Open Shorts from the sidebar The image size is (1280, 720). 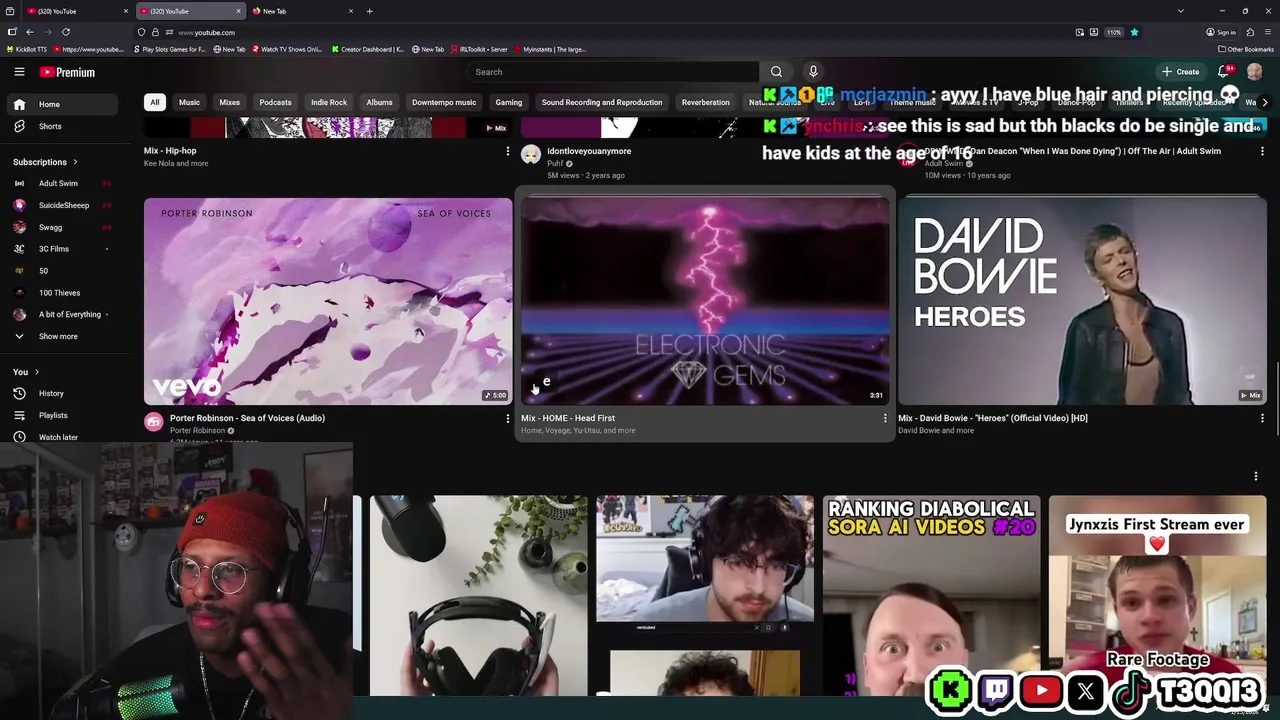pyautogui.click(x=64, y=127)
